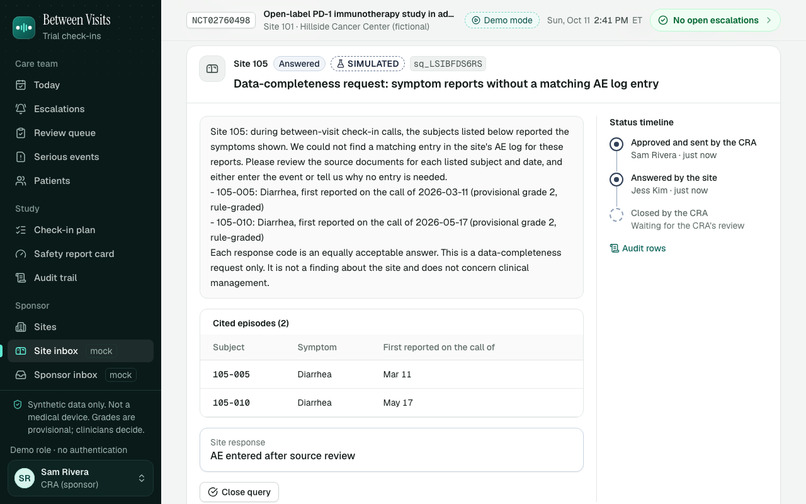Viewport: 806px width, 504px height.
Task: Click the checkmark icon in No open escalations
Action: 663,20
